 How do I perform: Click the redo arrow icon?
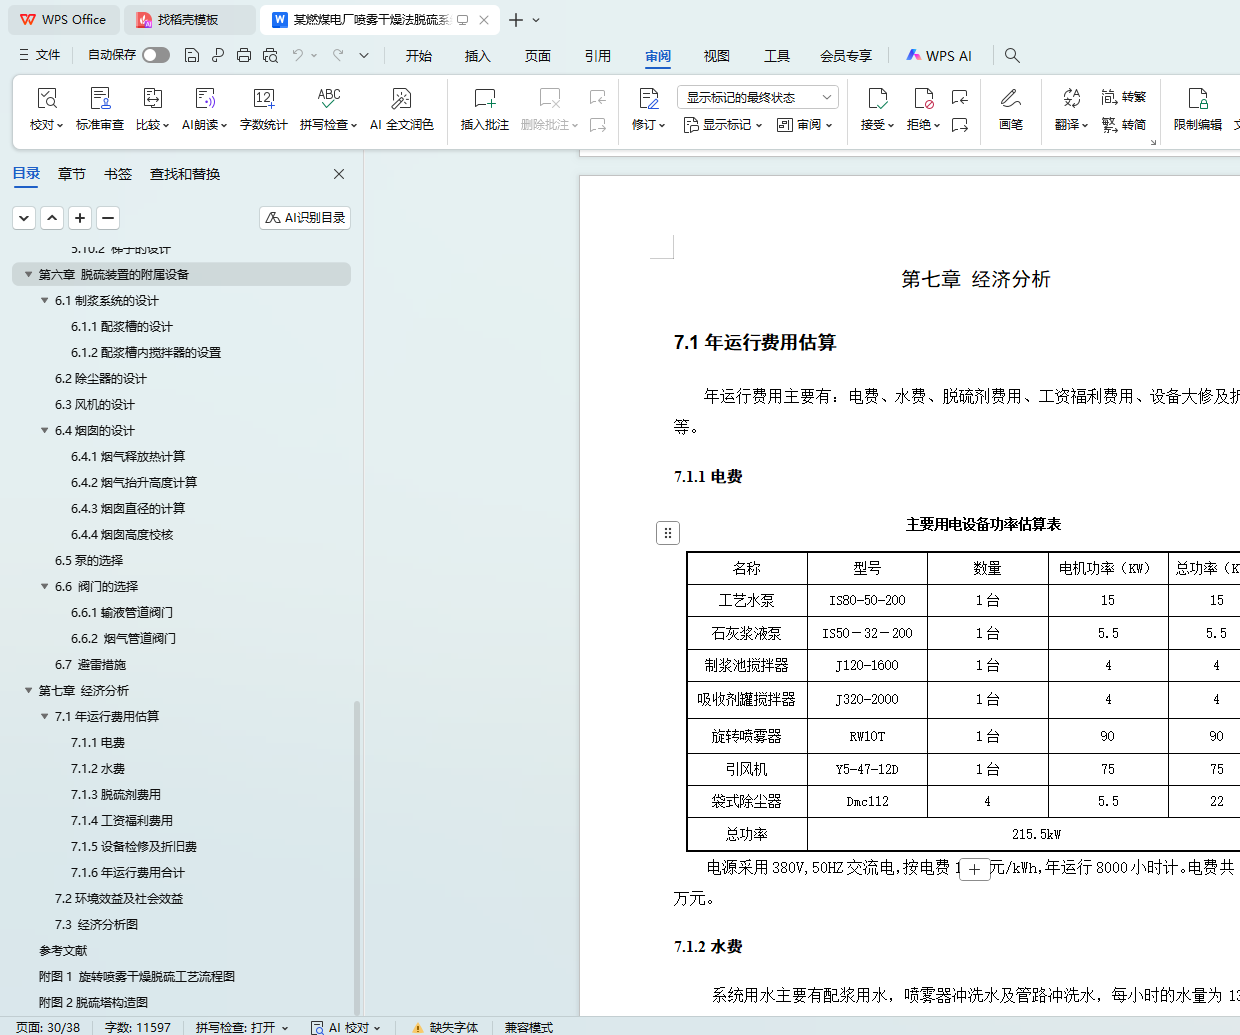click(338, 55)
